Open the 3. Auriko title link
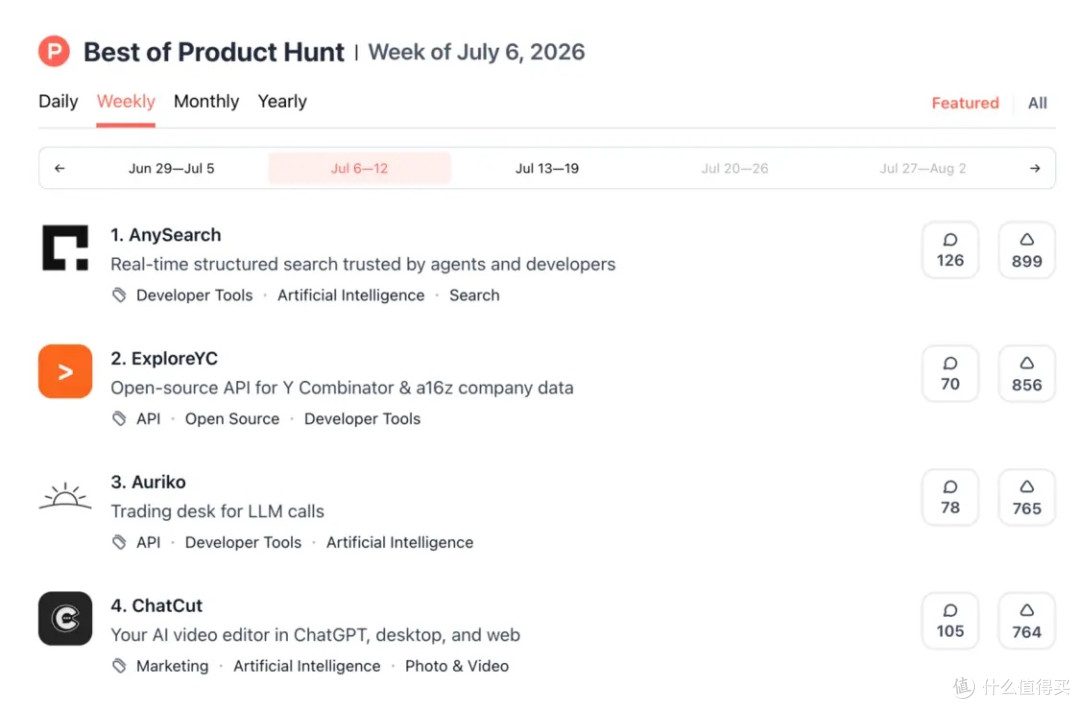The height and width of the screenshot is (709, 1080). coord(148,482)
